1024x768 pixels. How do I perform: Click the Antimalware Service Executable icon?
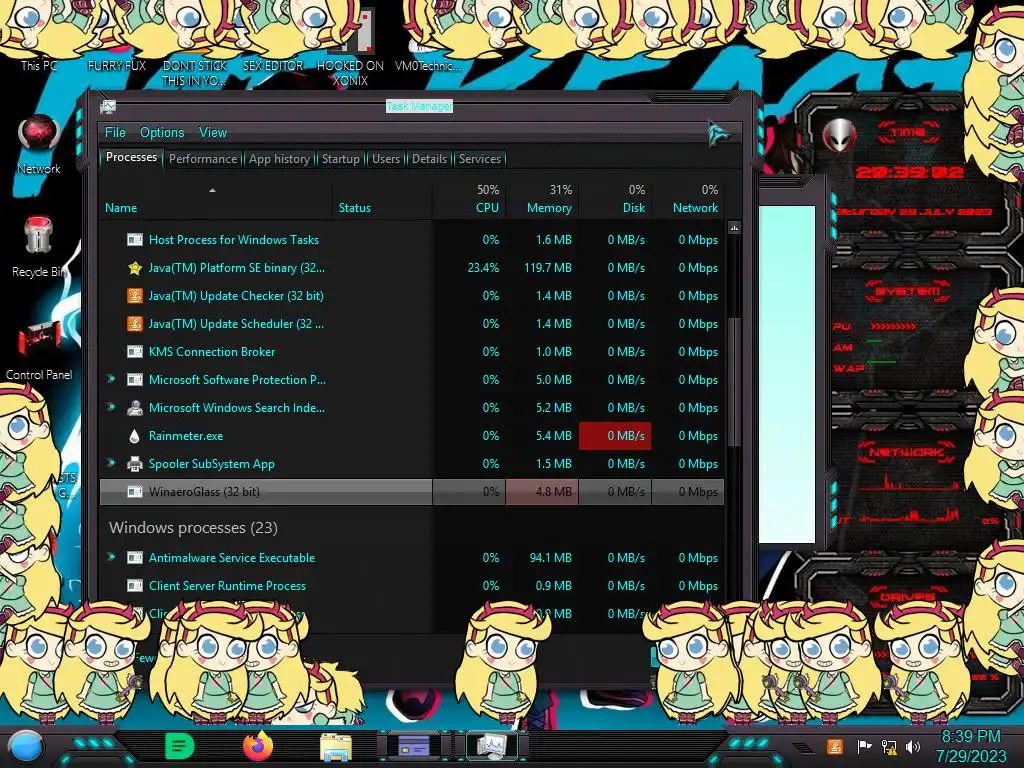point(135,558)
